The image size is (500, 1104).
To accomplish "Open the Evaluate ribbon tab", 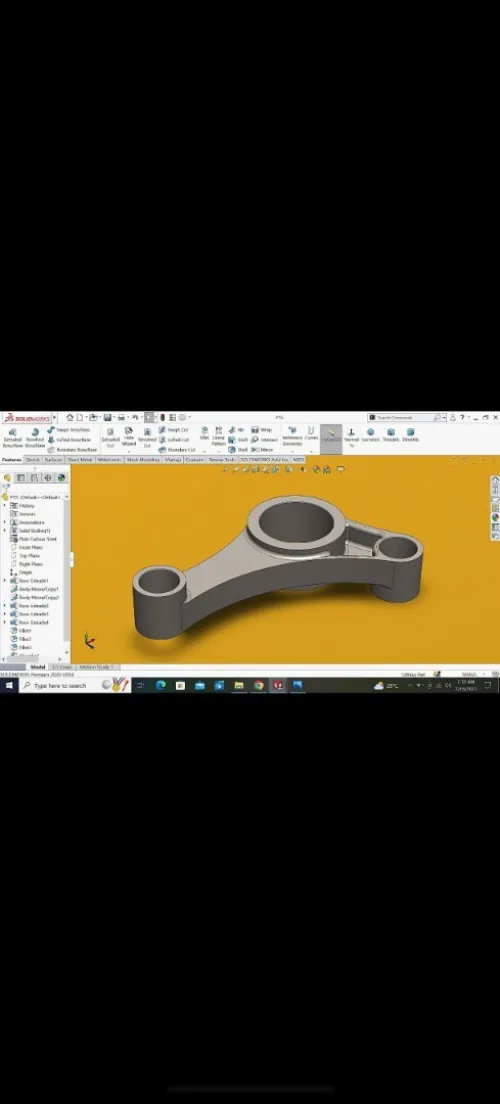I will [x=195, y=460].
